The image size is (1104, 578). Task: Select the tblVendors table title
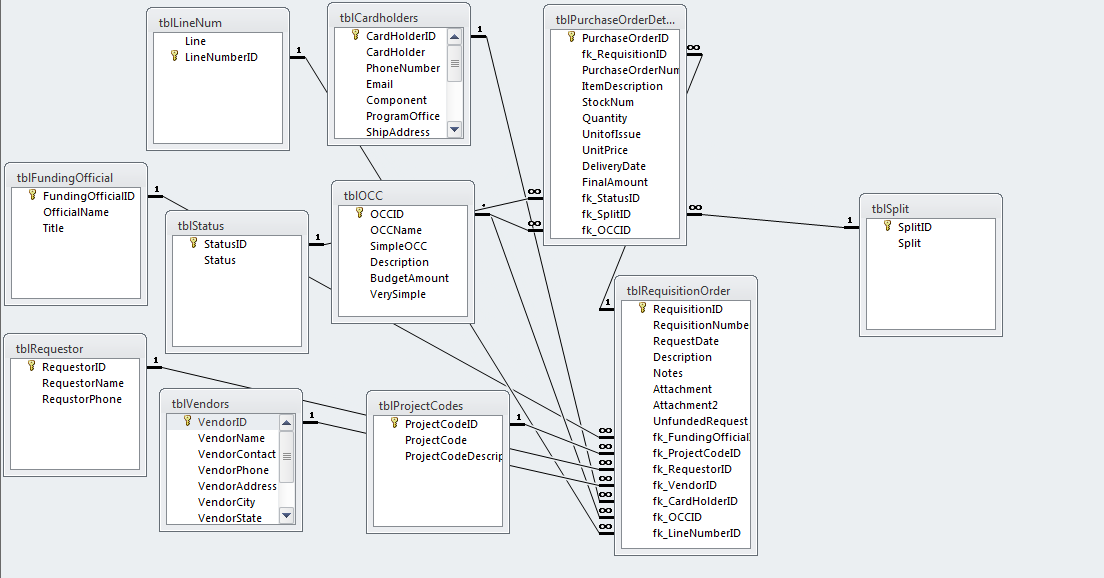[x=201, y=404]
